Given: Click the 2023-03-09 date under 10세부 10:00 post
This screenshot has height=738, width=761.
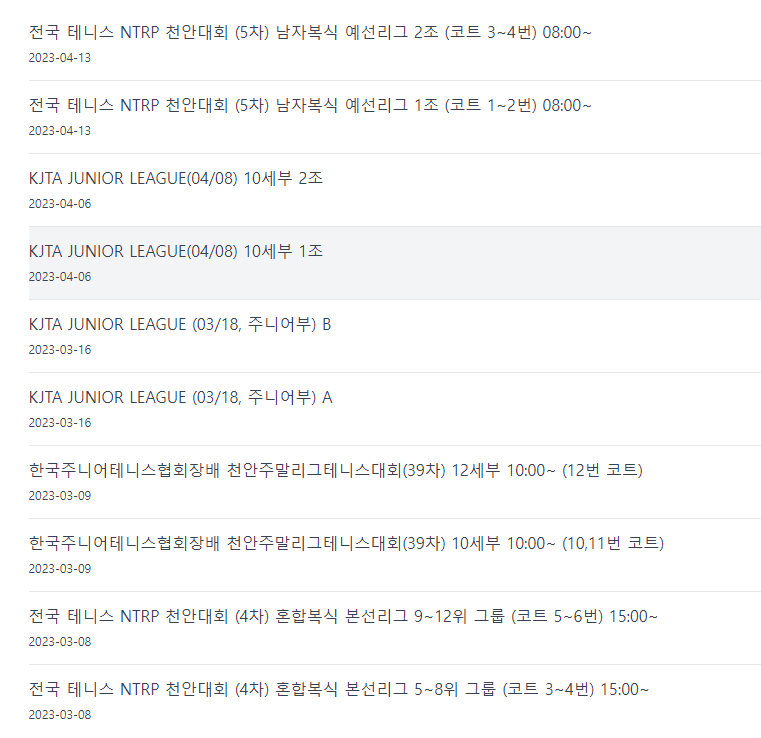Looking at the screenshot, I should [x=60, y=569].
